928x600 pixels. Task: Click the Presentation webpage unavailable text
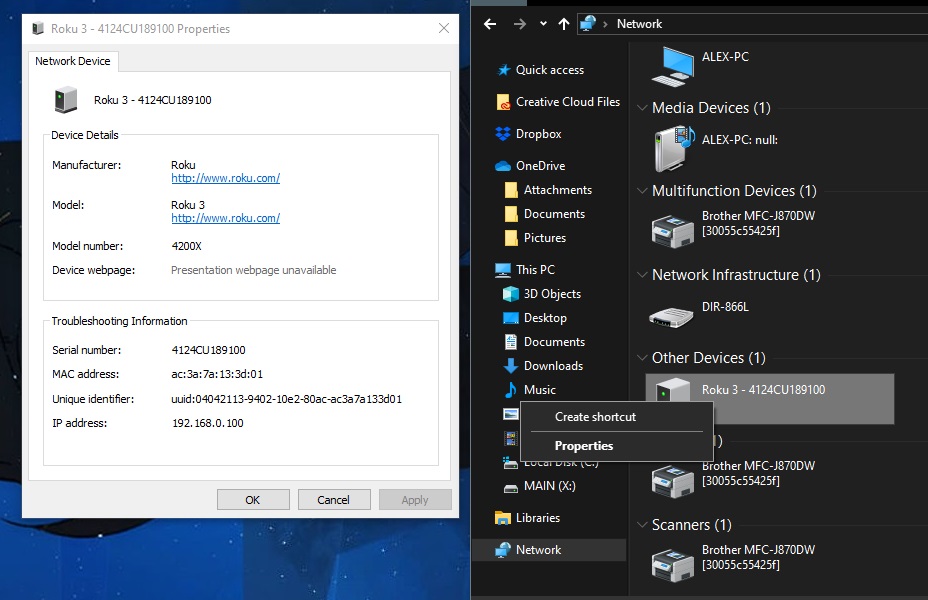[253, 270]
